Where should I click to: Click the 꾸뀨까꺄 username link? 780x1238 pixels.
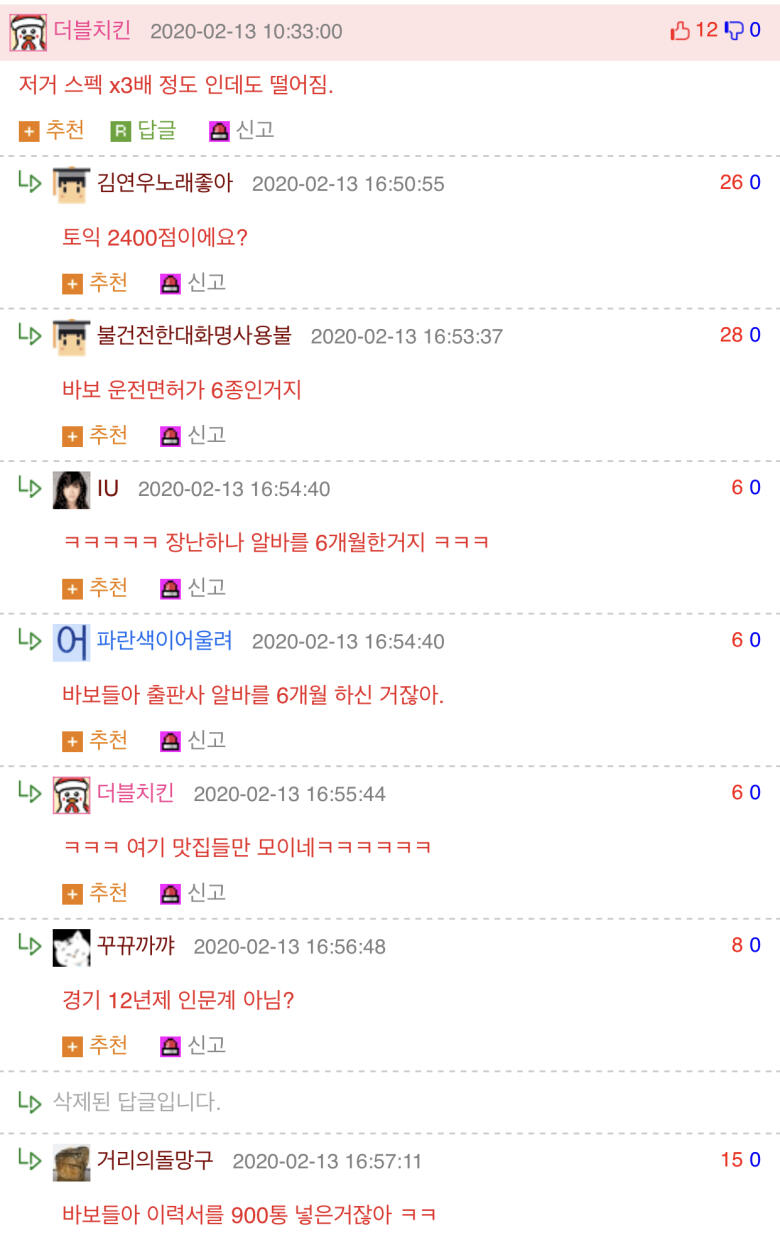[x=136, y=945]
